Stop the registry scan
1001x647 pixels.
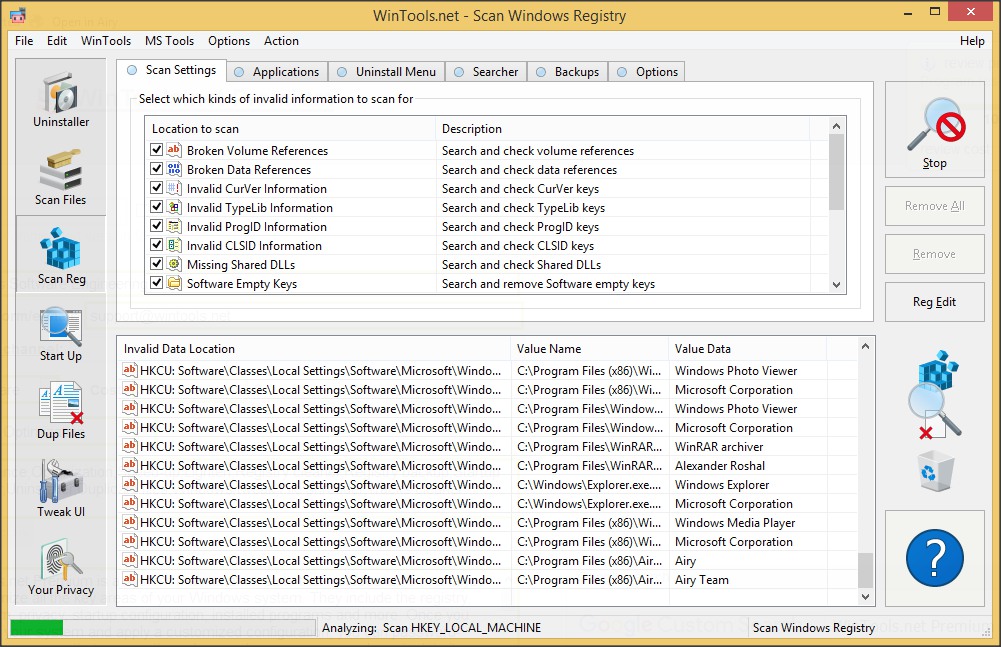point(935,130)
